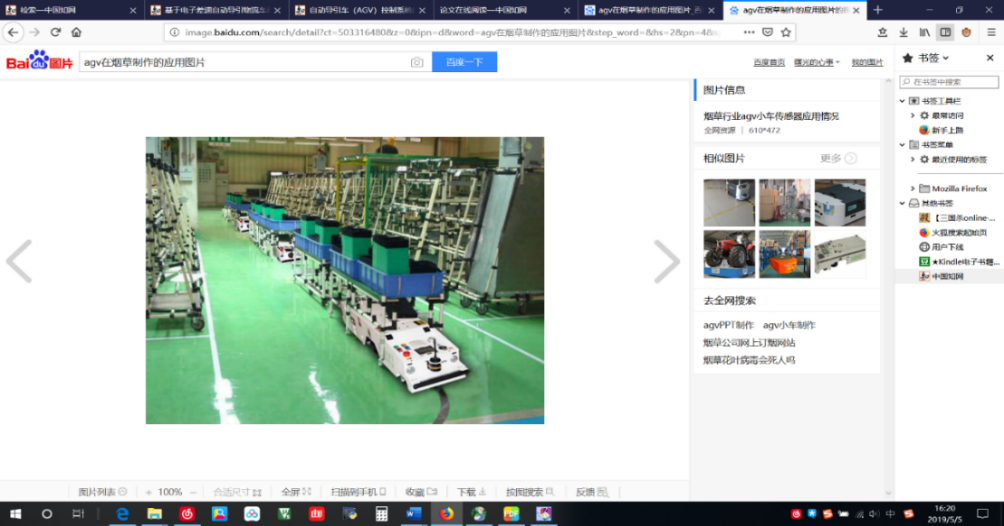Expand the 最常访问 bookmark folder
This screenshot has height=526, width=1004.
point(912,115)
